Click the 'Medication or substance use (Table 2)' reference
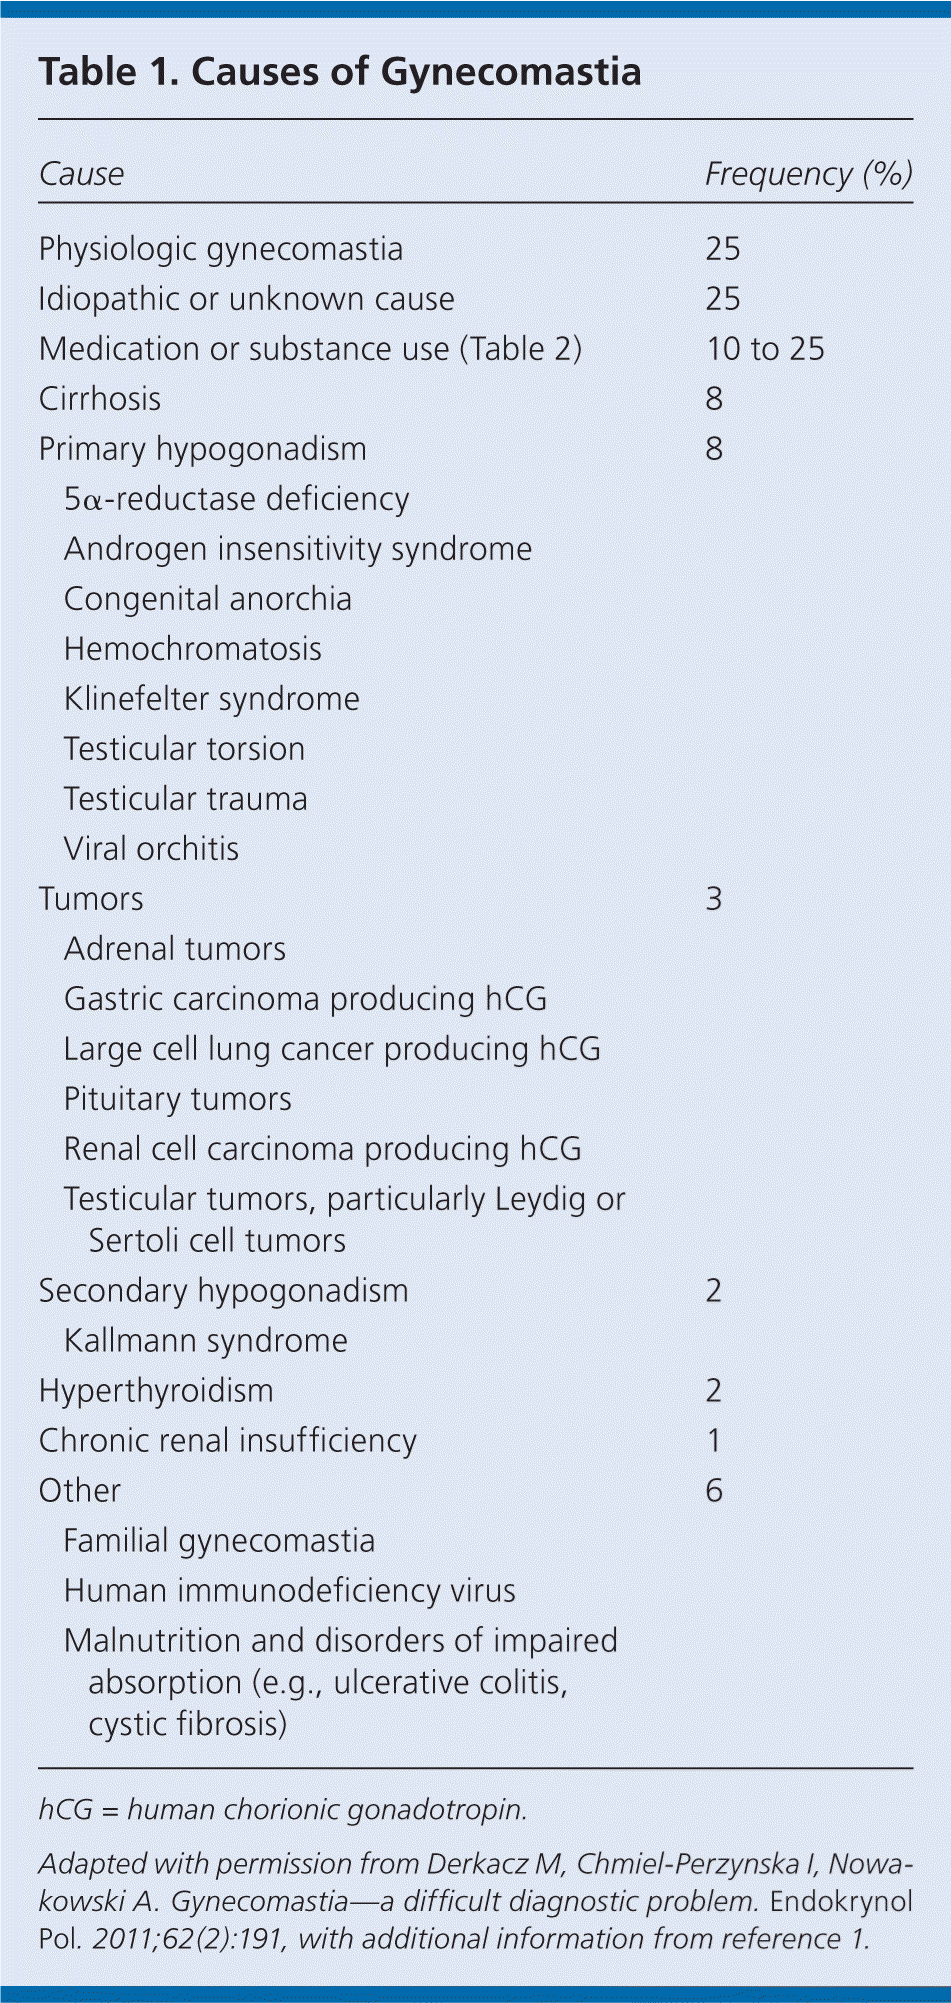The height and width of the screenshot is (2003, 951). pyautogui.click(x=310, y=349)
